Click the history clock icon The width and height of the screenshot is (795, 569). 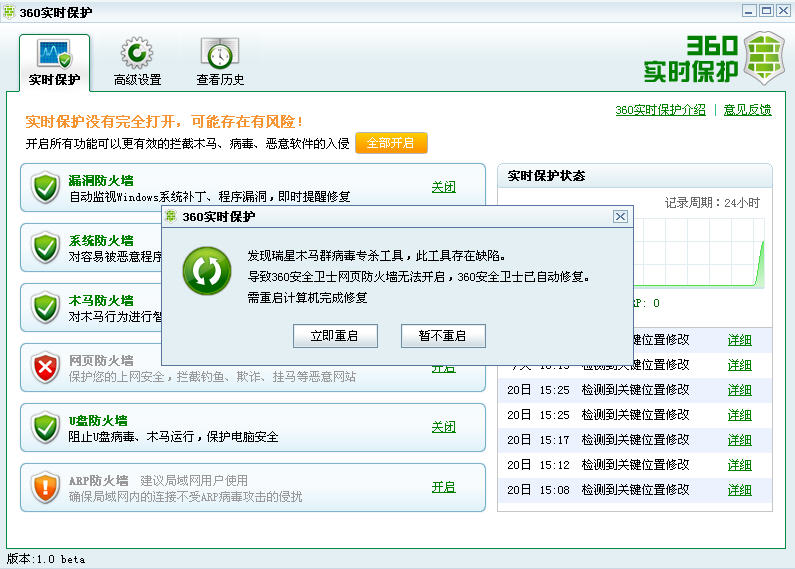pyautogui.click(x=220, y=53)
